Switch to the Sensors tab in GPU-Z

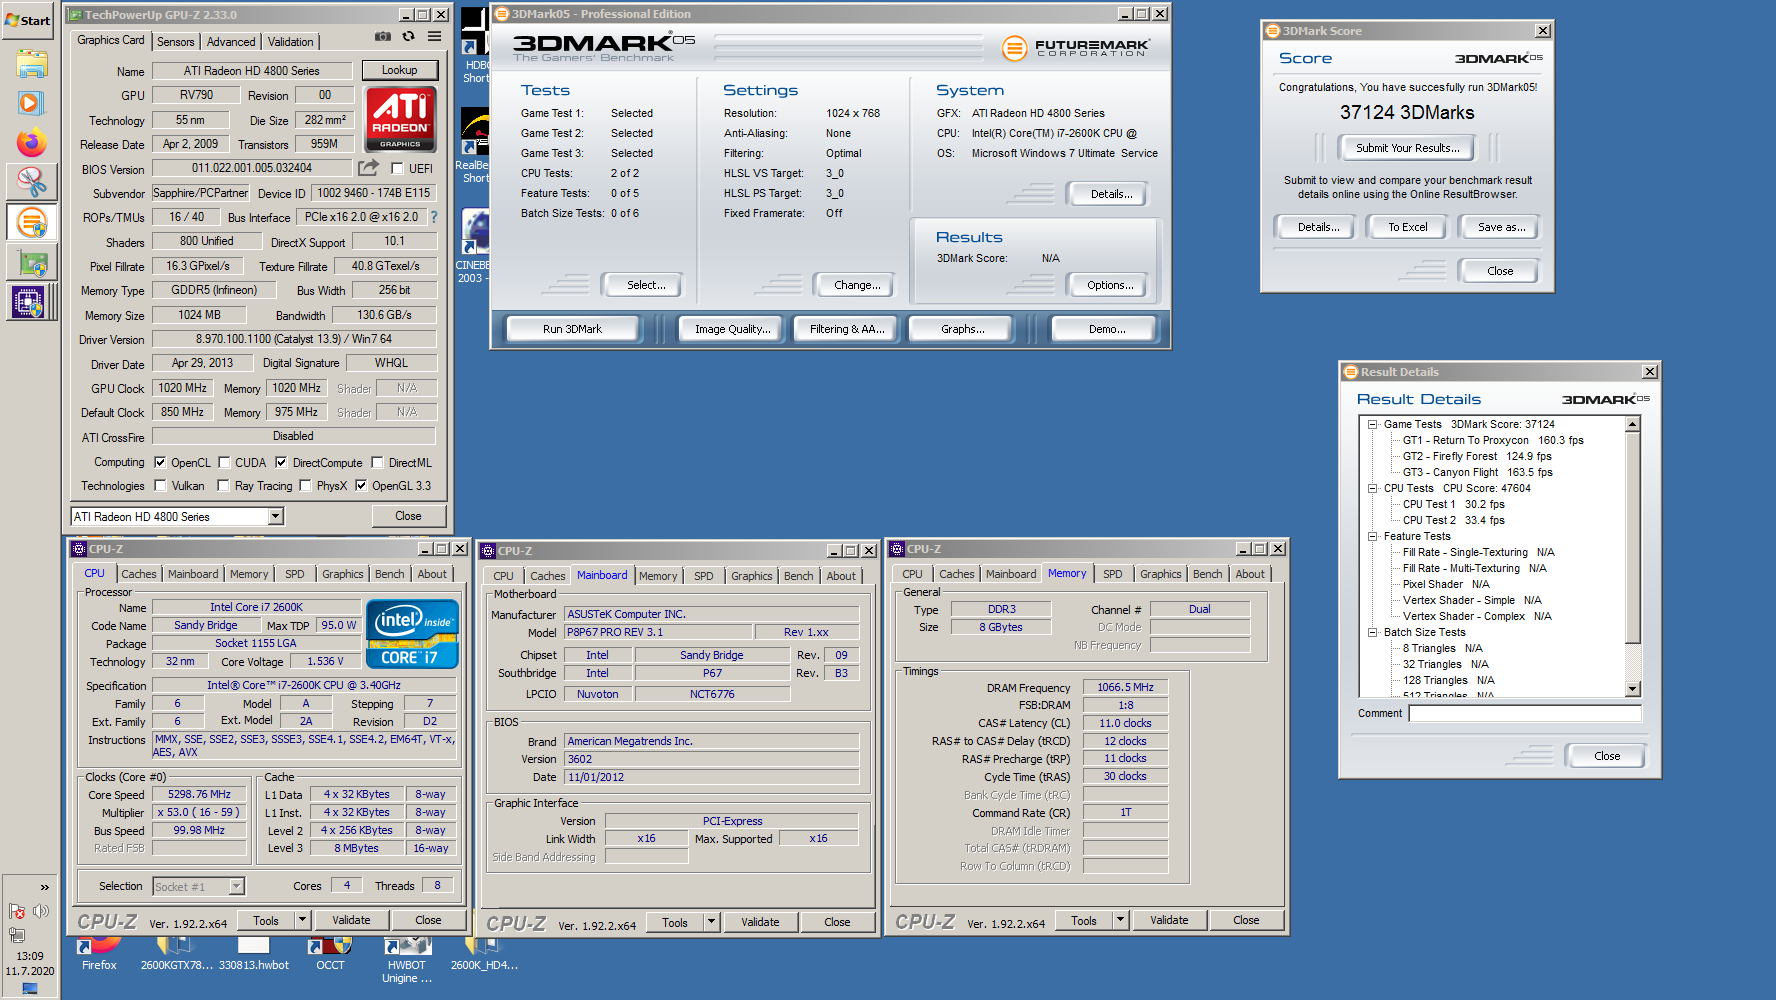(x=176, y=42)
